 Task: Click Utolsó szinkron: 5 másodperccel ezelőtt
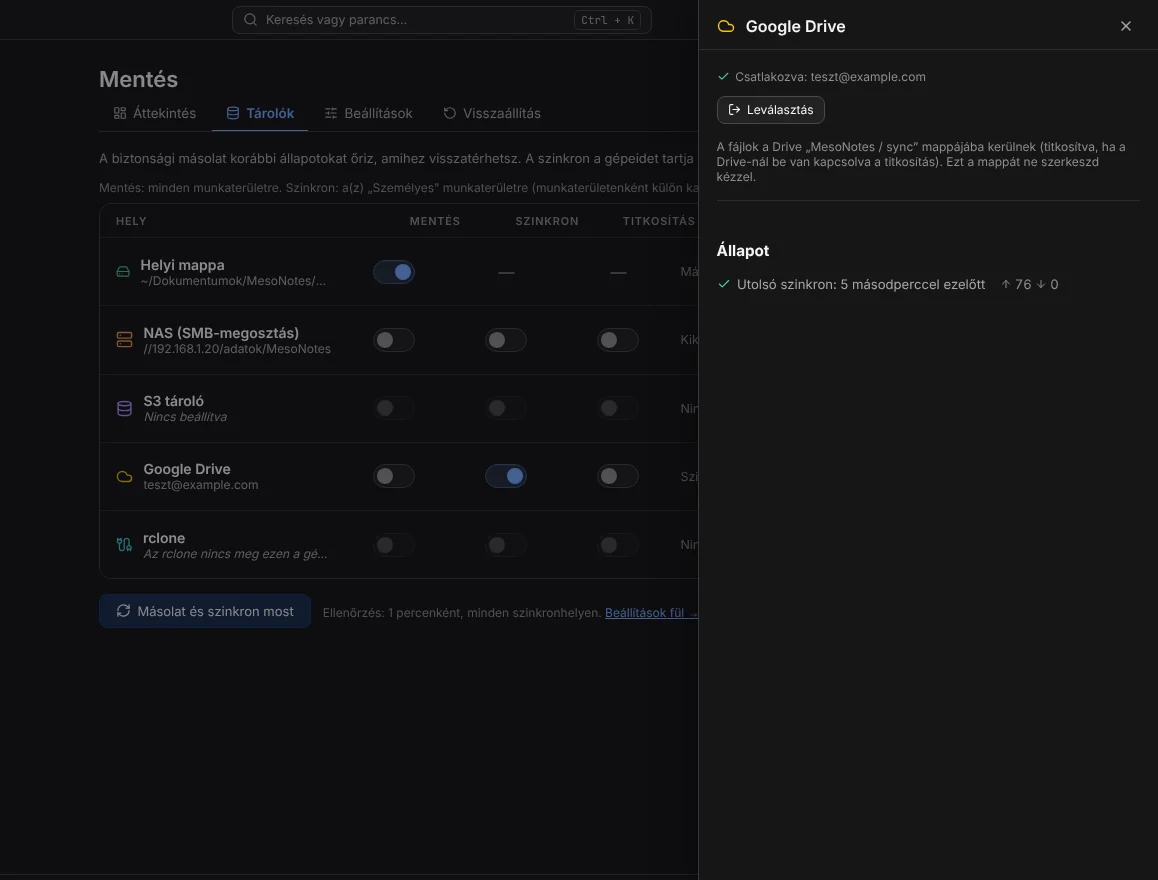[861, 284]
